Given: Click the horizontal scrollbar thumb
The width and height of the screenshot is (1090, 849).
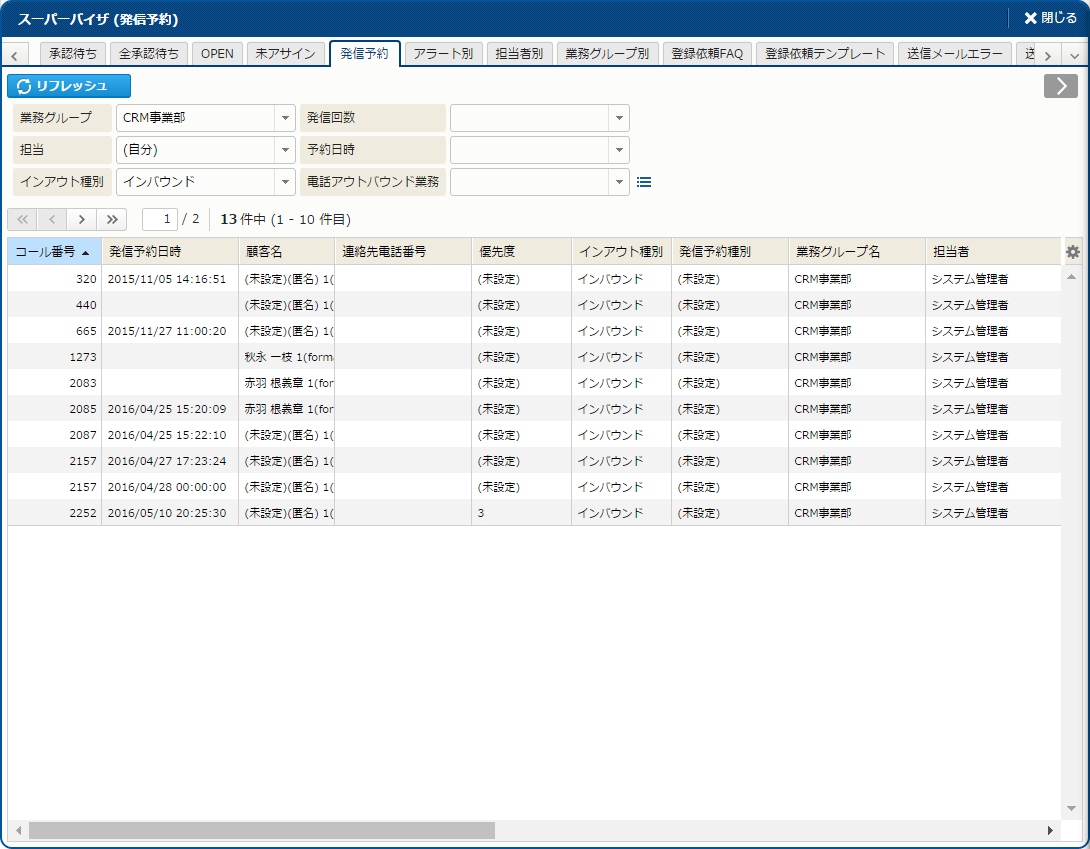Looking at the screenshot, I should coord(261,830).
